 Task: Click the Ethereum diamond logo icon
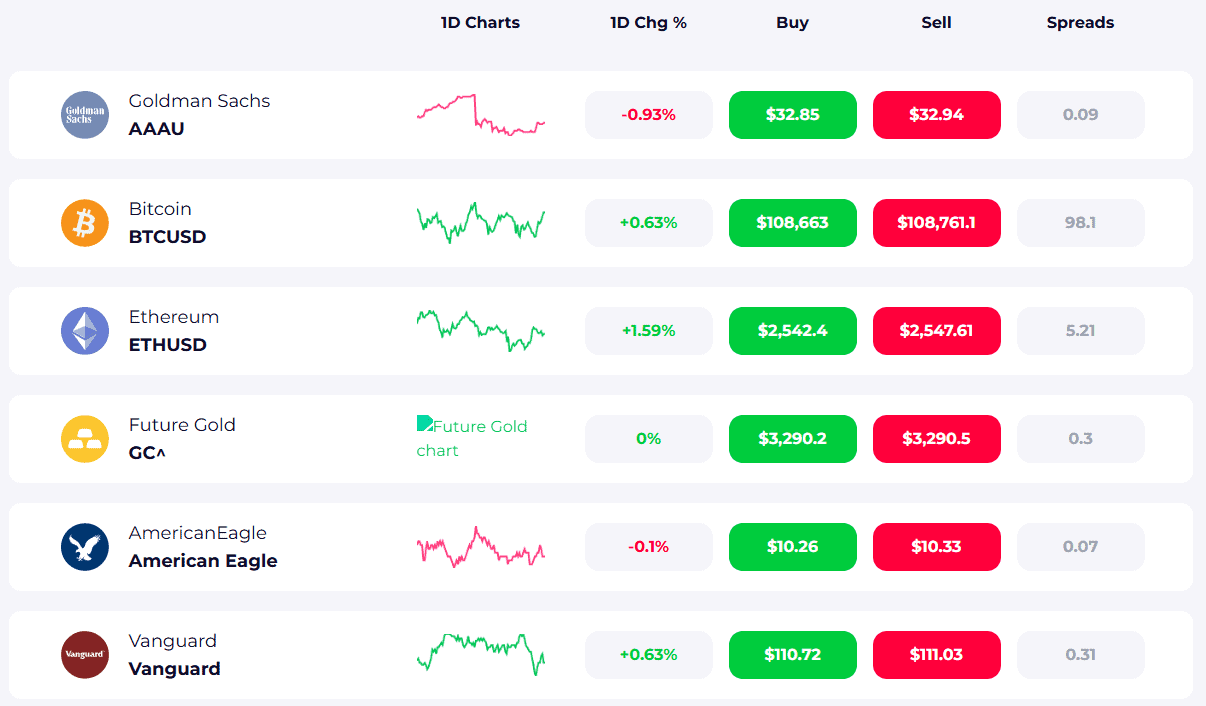85,331
